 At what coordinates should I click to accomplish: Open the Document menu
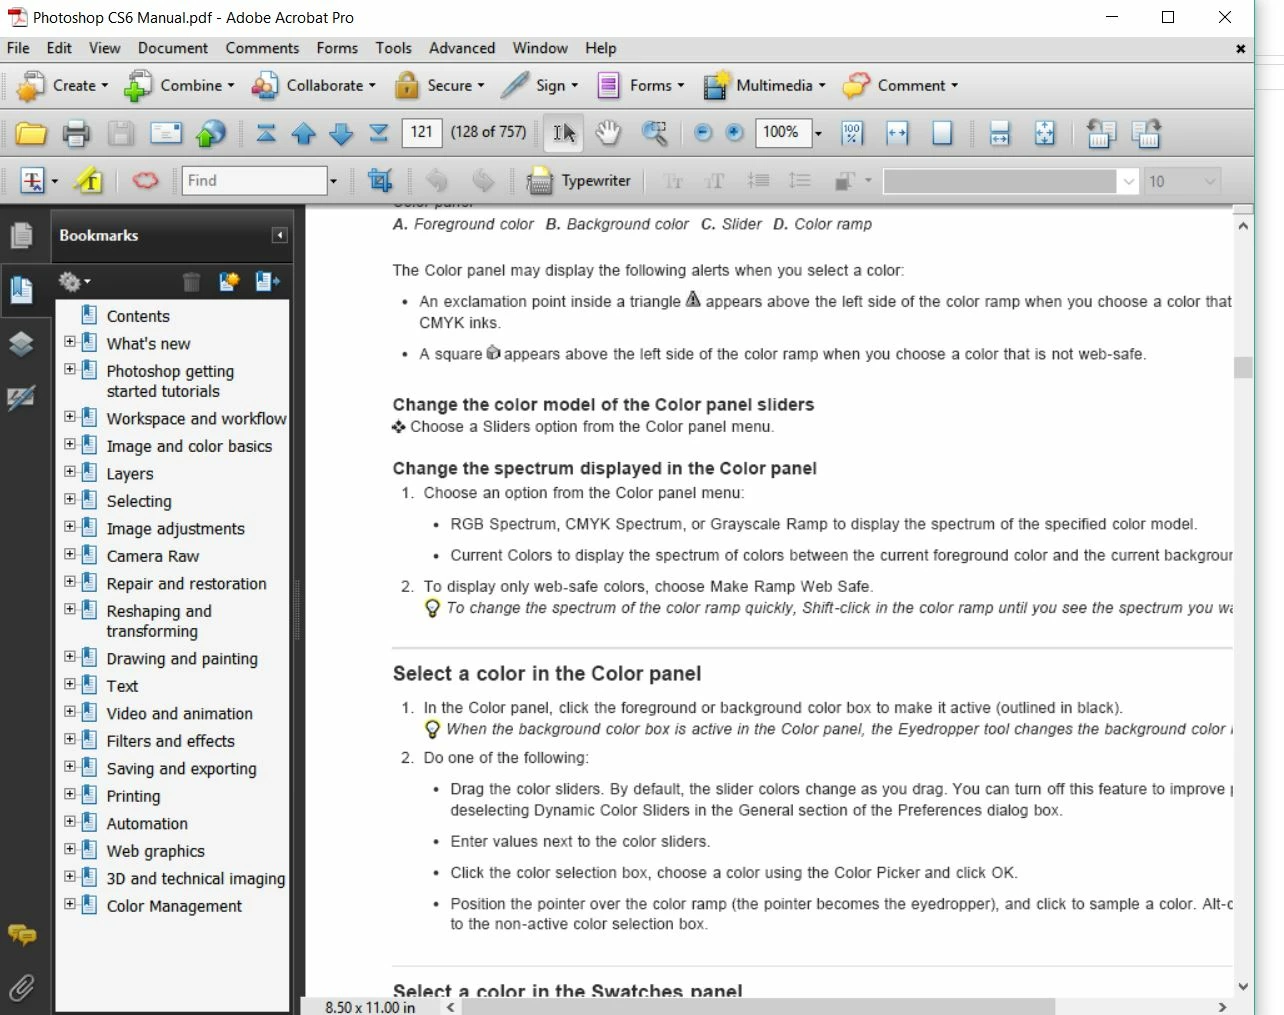coord(173,48)
